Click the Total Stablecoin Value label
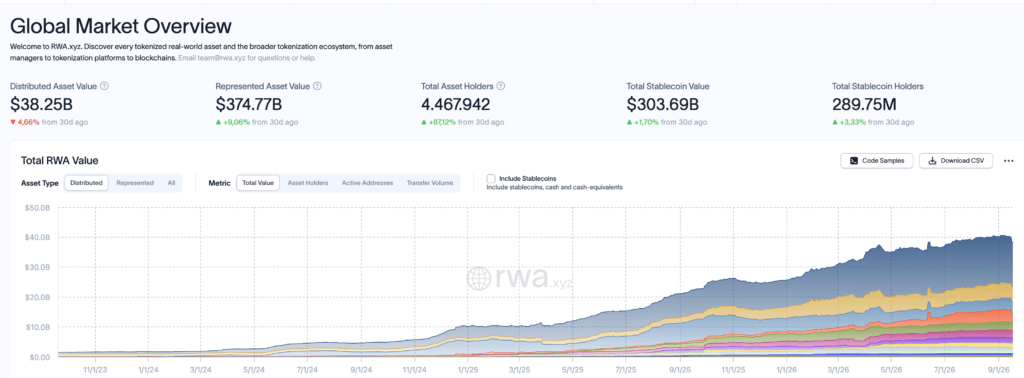 (668, 86)
